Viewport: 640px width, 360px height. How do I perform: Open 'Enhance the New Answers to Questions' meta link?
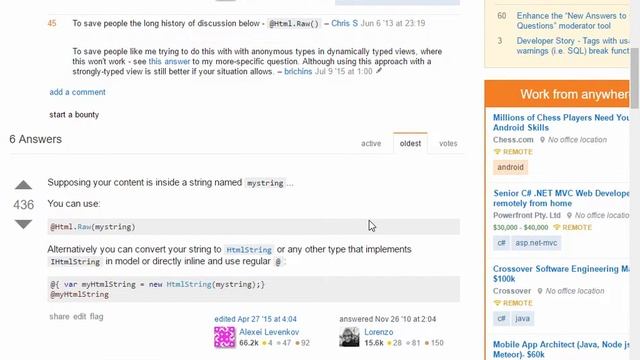pos(572,20)
